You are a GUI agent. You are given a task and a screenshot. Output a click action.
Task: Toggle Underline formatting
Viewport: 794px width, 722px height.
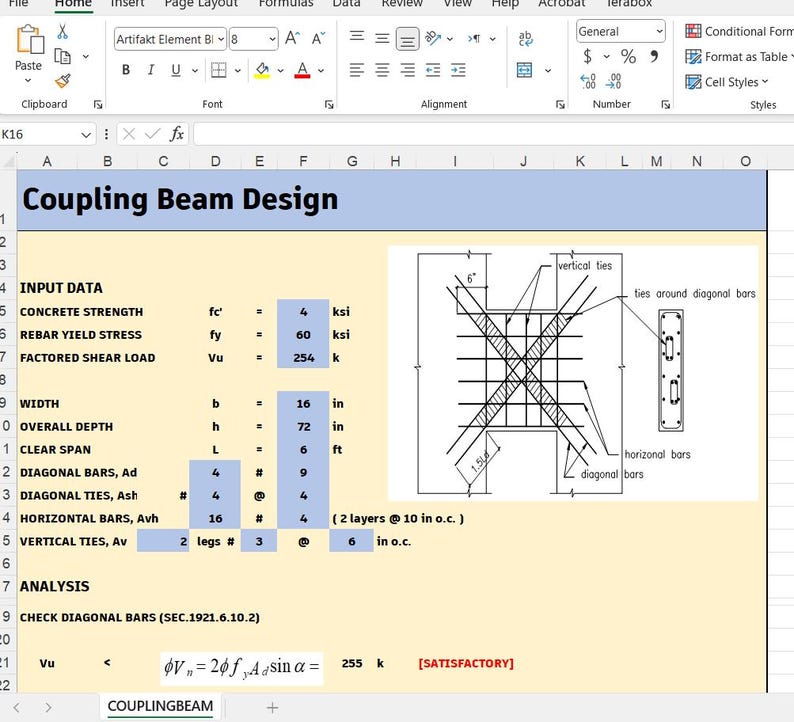coord(176,70)
